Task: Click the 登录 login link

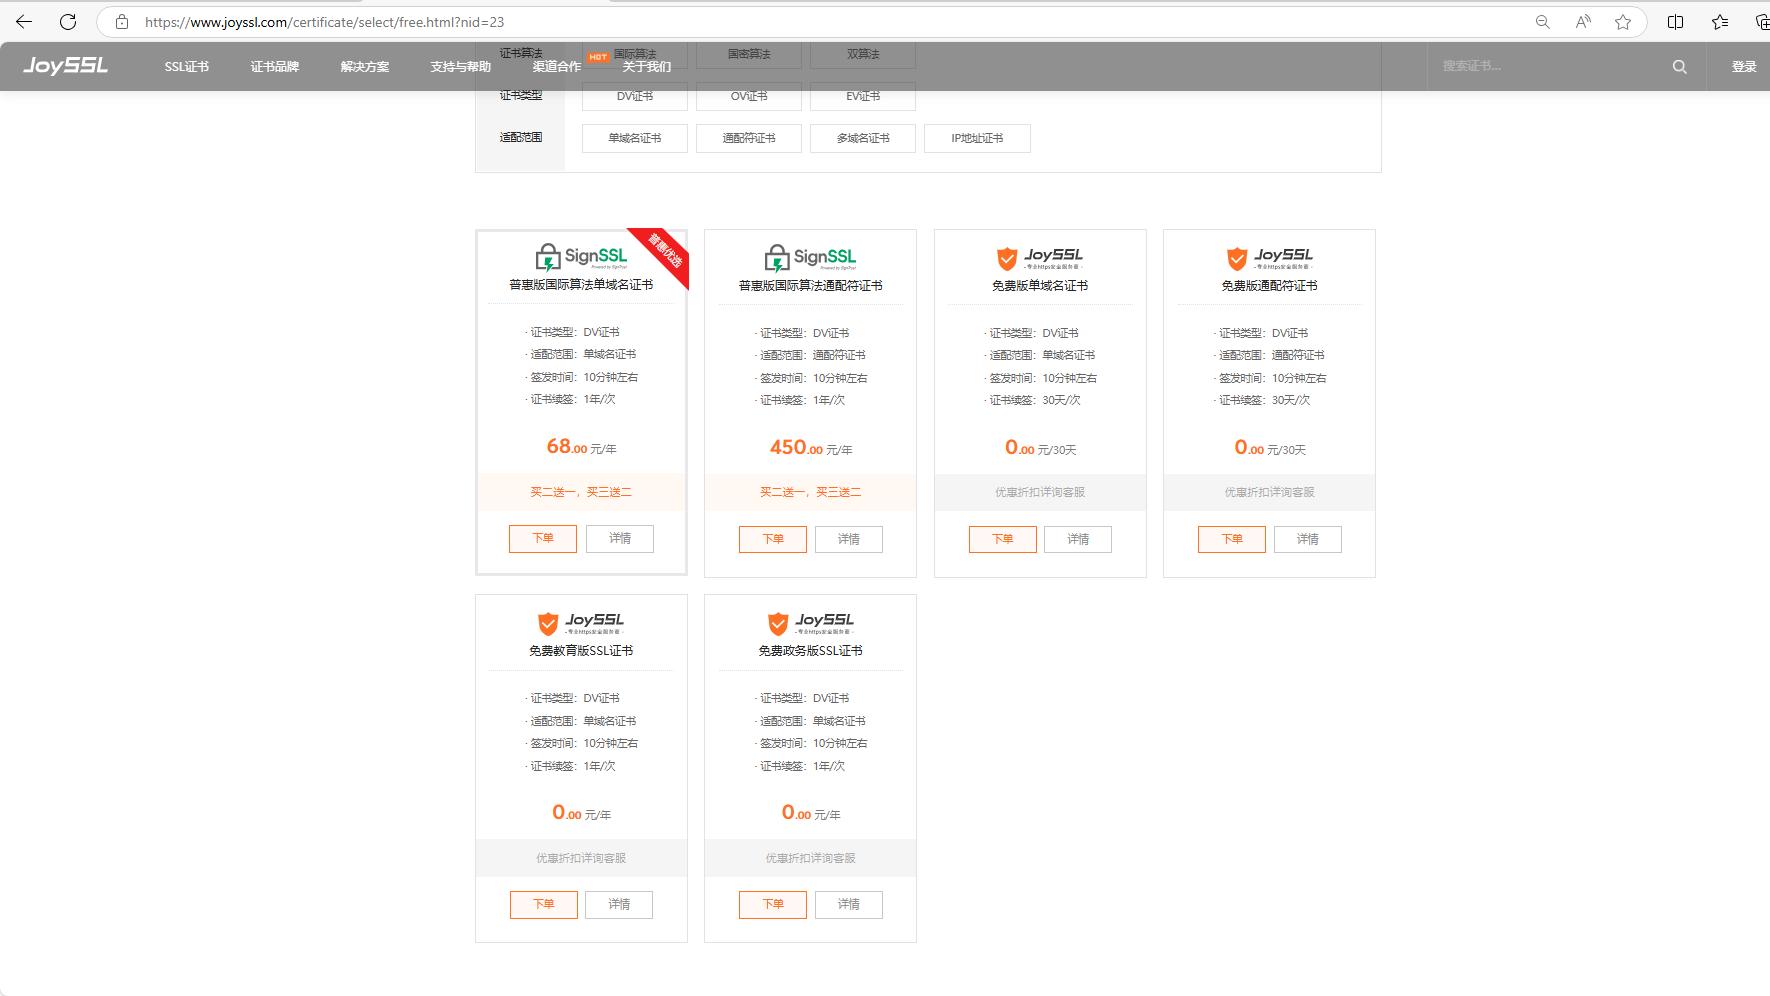Action: click(x=1744, y=67)
